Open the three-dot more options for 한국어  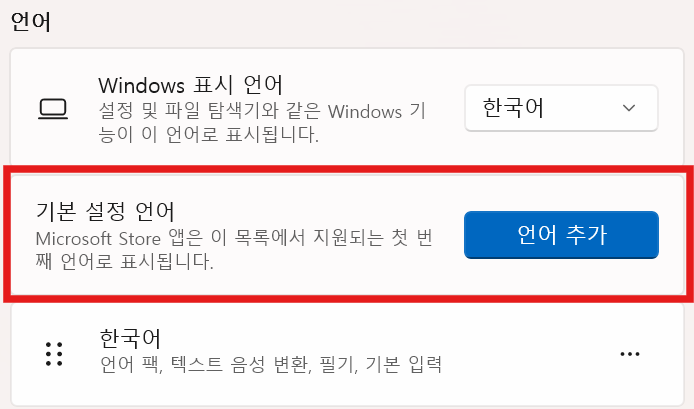point(630,354)
